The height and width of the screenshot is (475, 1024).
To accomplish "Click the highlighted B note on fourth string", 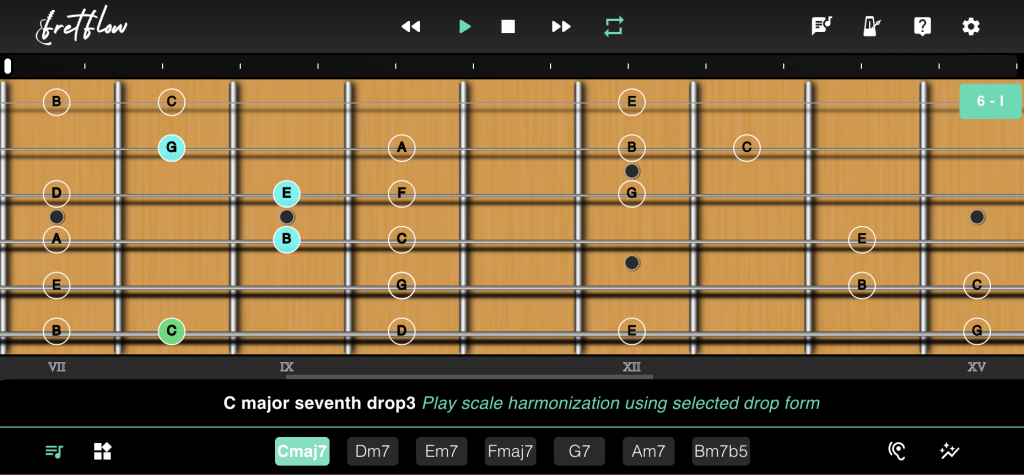I will click(x=287, y=239).
